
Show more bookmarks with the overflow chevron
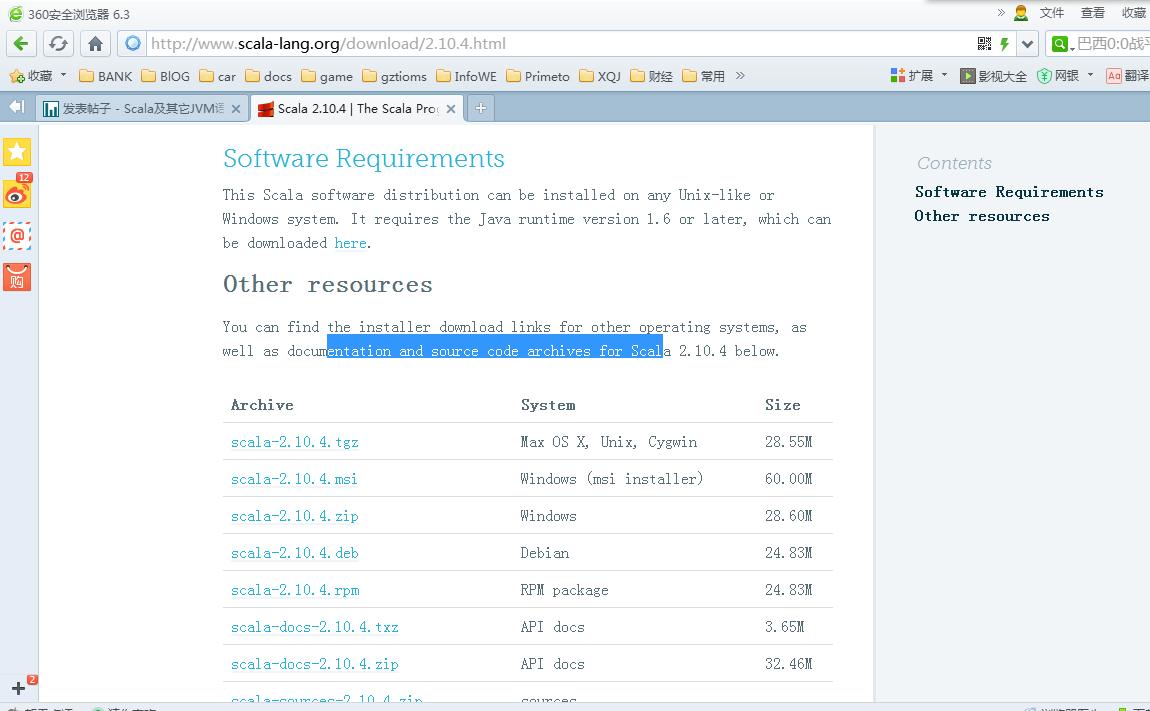[740, 75]
